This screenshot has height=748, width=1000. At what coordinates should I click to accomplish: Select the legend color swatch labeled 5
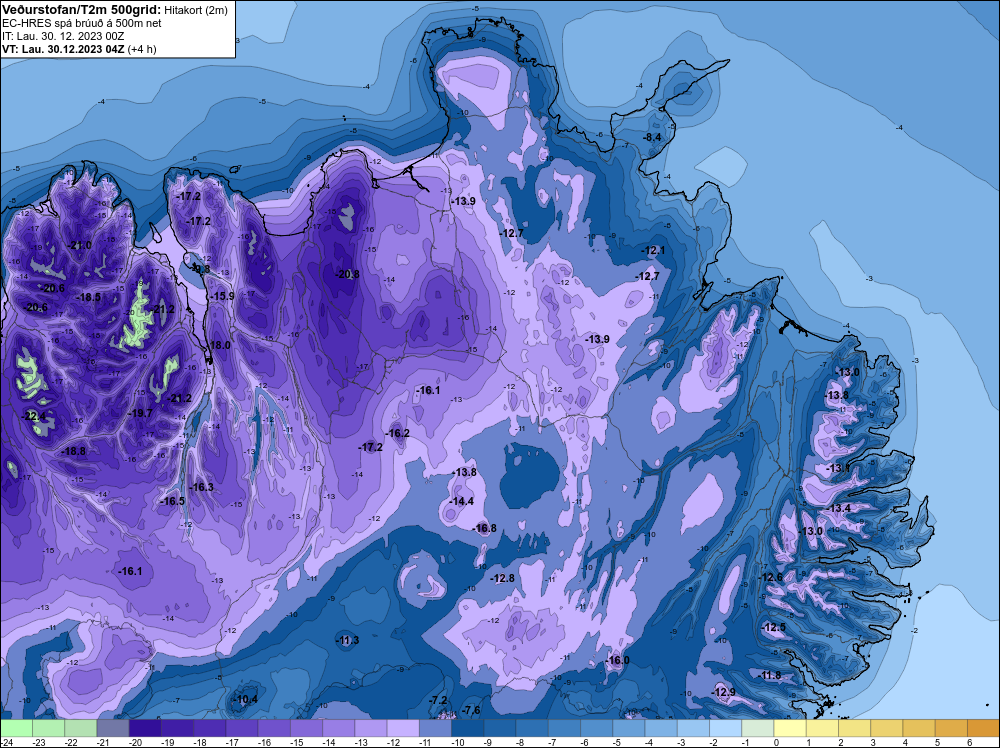point(952,728)
